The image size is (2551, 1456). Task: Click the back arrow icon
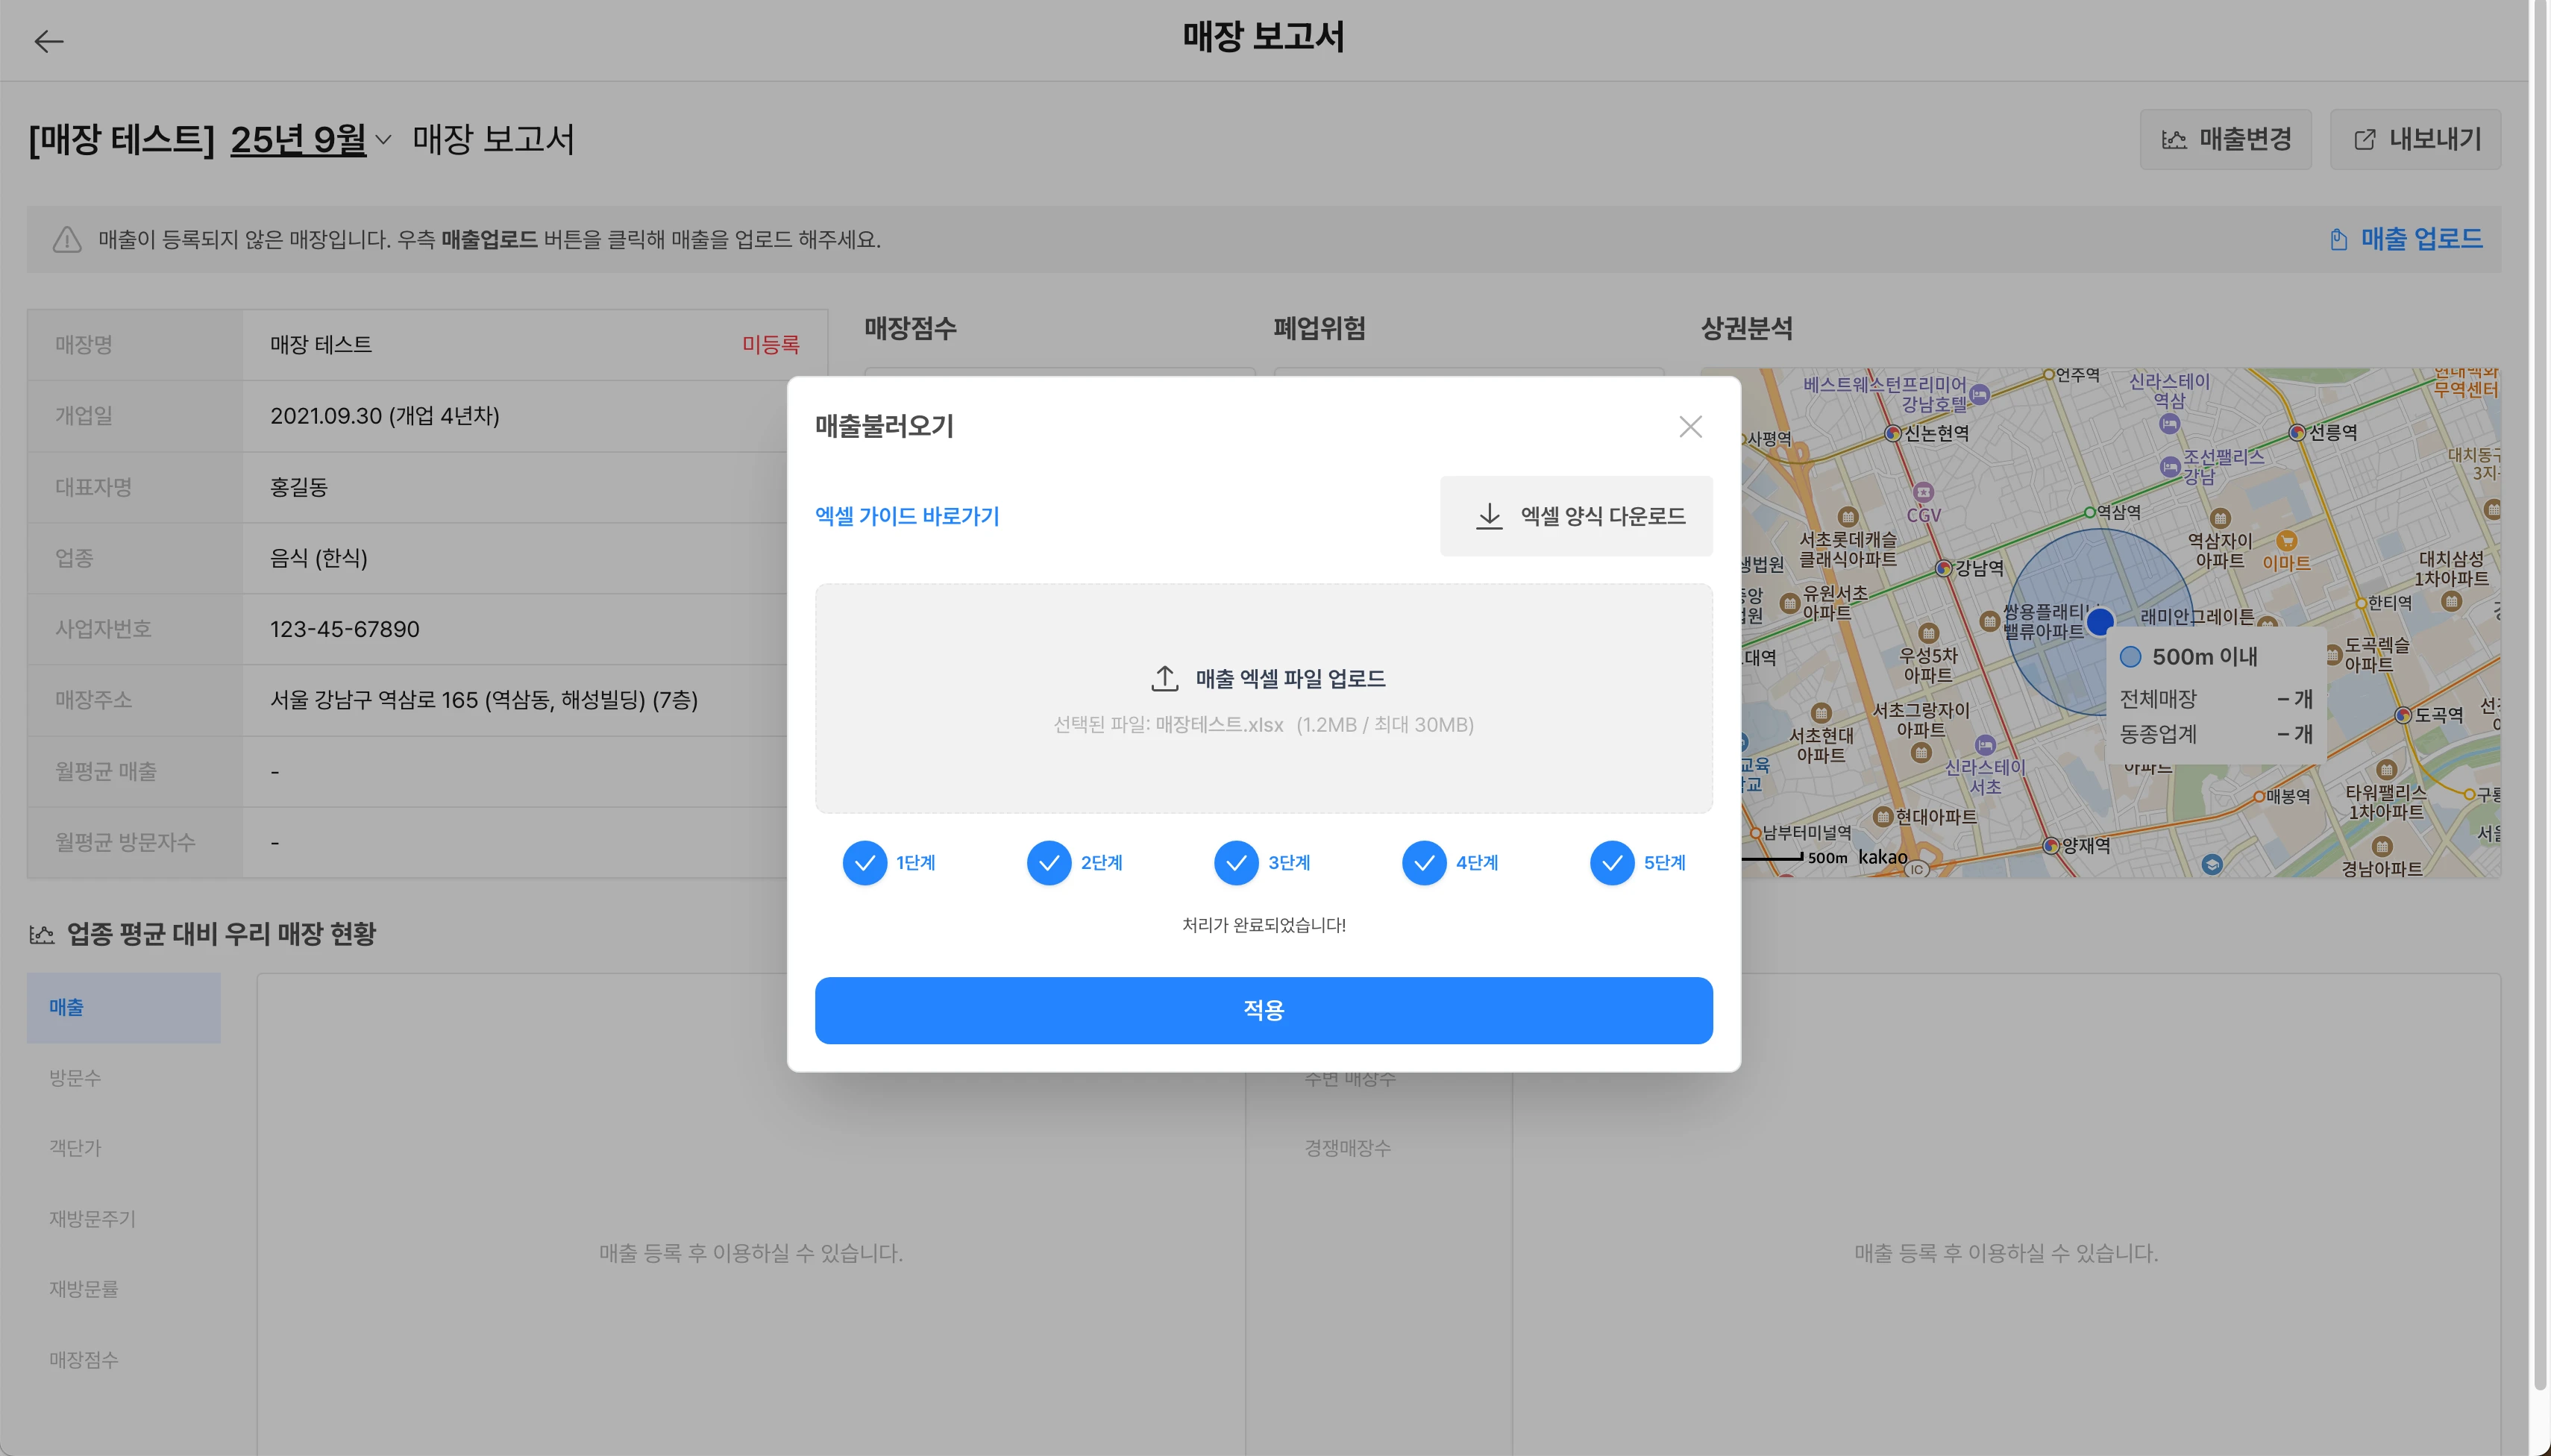(x=48, y=41)
